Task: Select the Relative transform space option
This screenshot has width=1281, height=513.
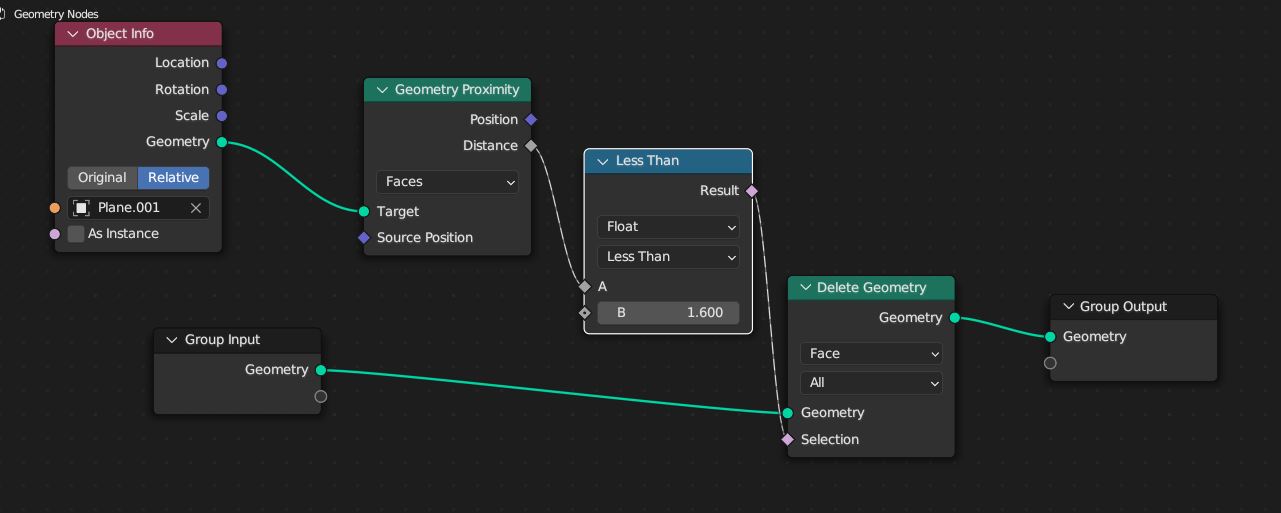Action: 174,178
